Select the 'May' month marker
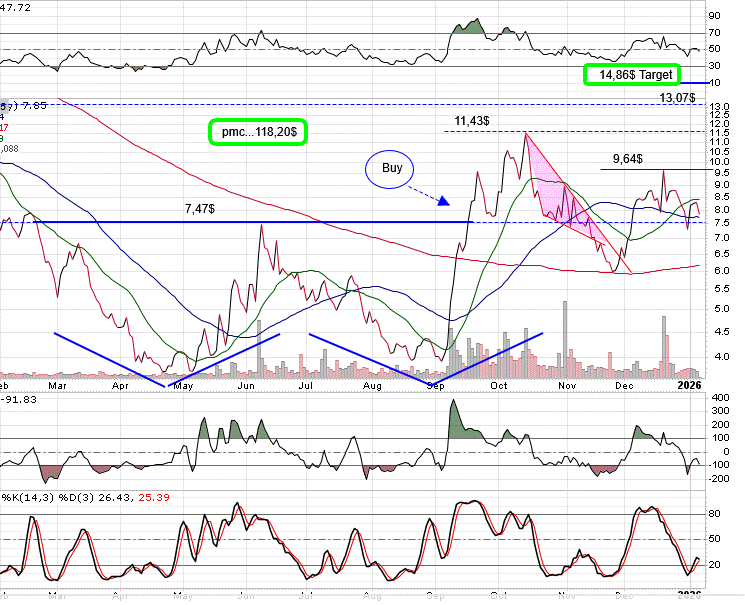 [x=183, y=384]
